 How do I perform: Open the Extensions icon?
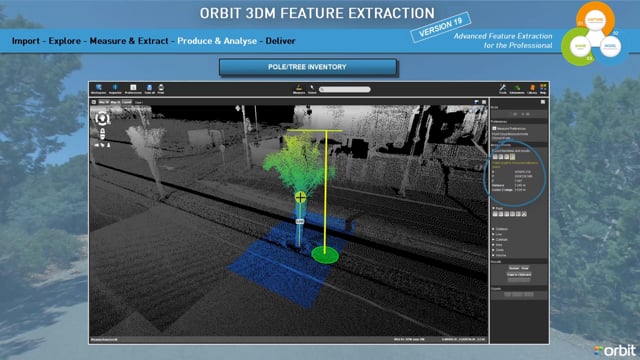pos(517,89)
